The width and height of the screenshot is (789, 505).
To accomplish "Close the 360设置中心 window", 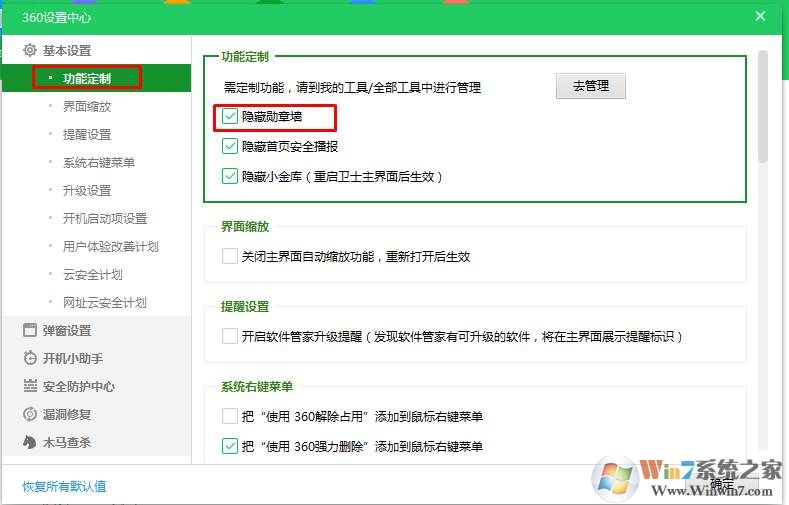I will coord(760,16).
